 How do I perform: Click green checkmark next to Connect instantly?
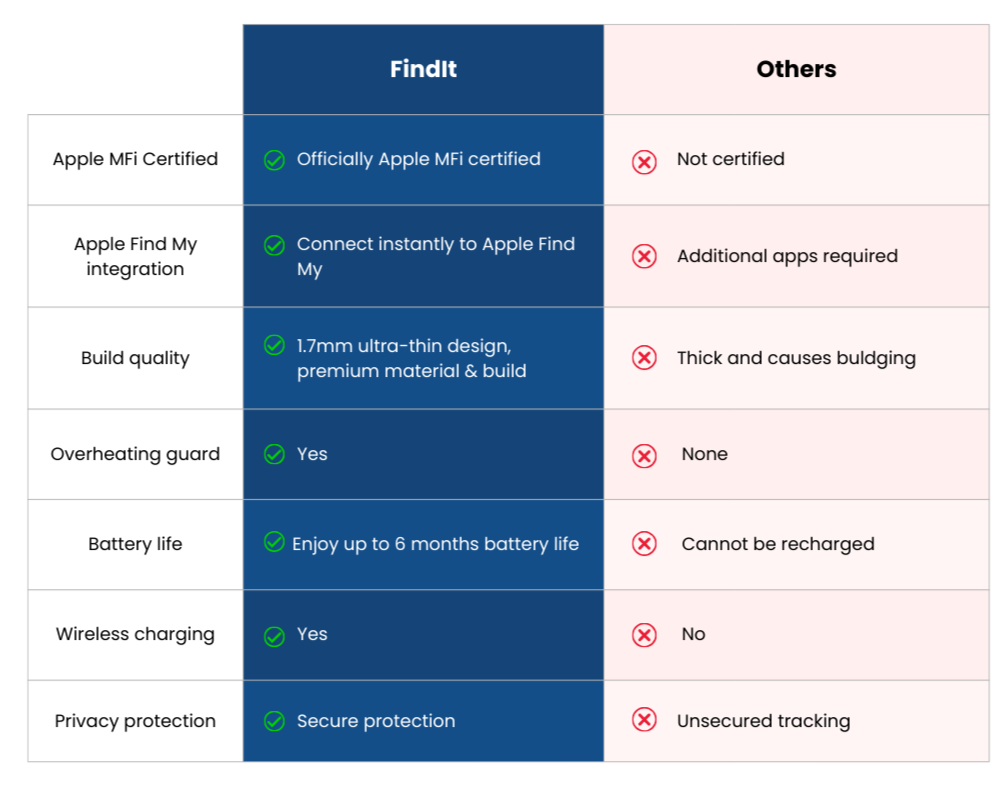point(274,245)
